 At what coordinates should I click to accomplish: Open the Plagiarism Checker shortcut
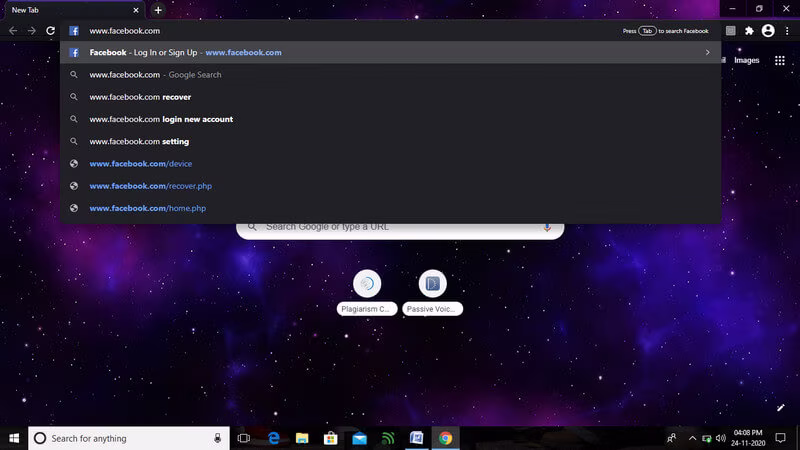pyautogui.click(x=367, y=292)
